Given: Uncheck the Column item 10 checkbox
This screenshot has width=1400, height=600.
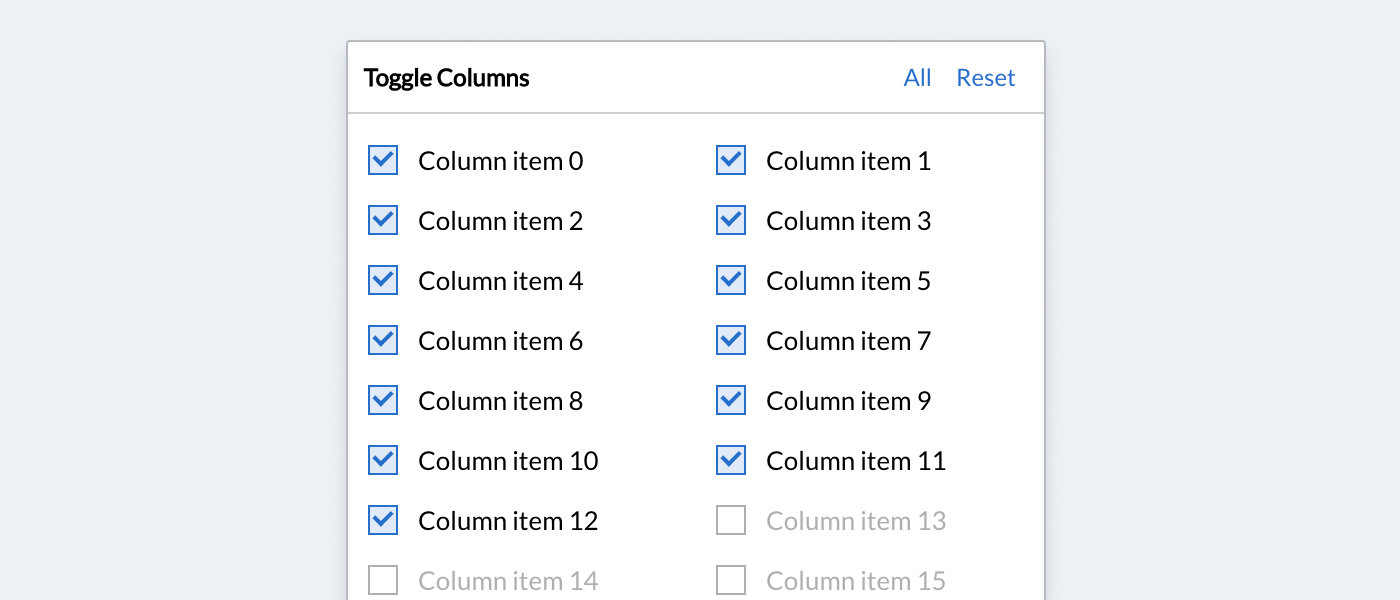Looking at the screenshot, I should tap(383, 460).
